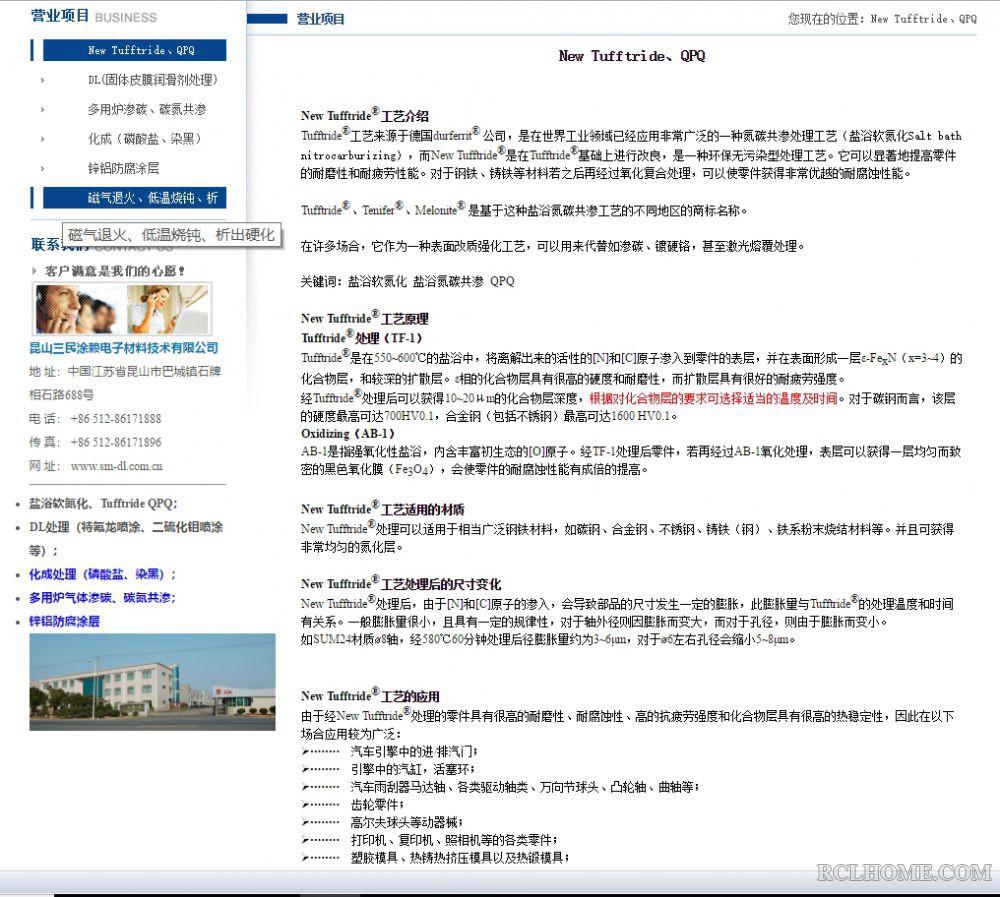The image size is (1000, 897).
Task: Click arrow bullet beside 多用炉渗碳、碳氮共渗
Action: [43, 110]
